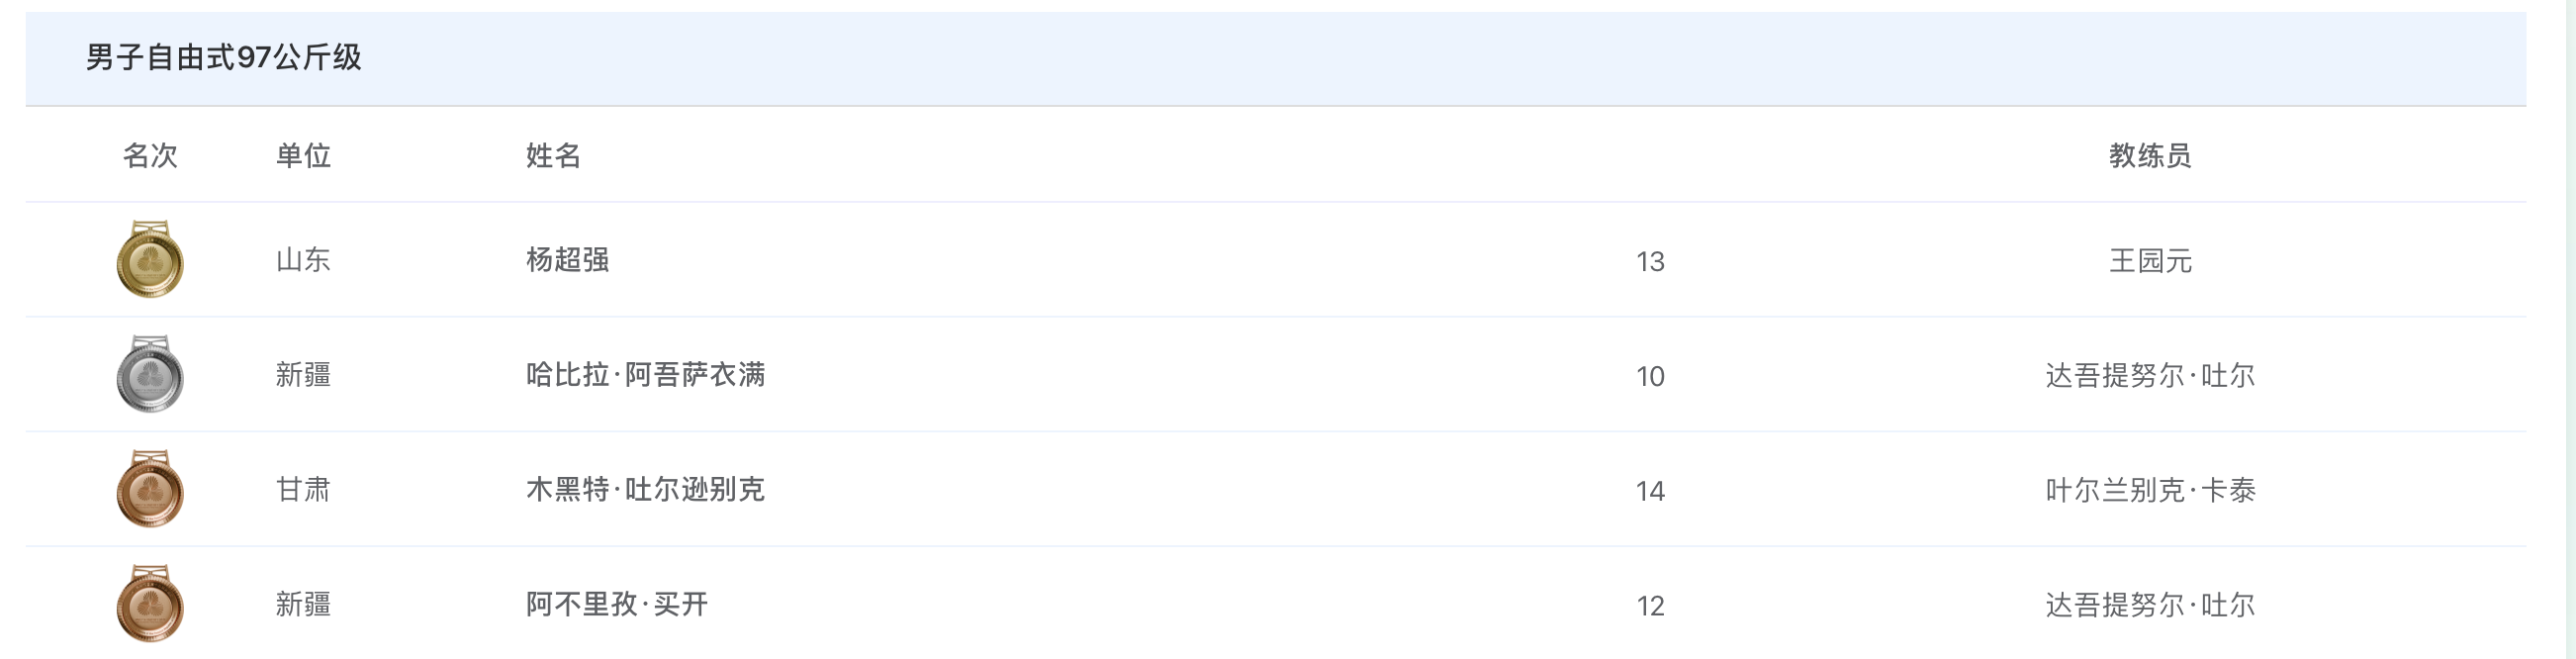Viewport: 2576px width, 659px height.
Task: Click the 教练员 column header
Action: (x=2150, y=155)
